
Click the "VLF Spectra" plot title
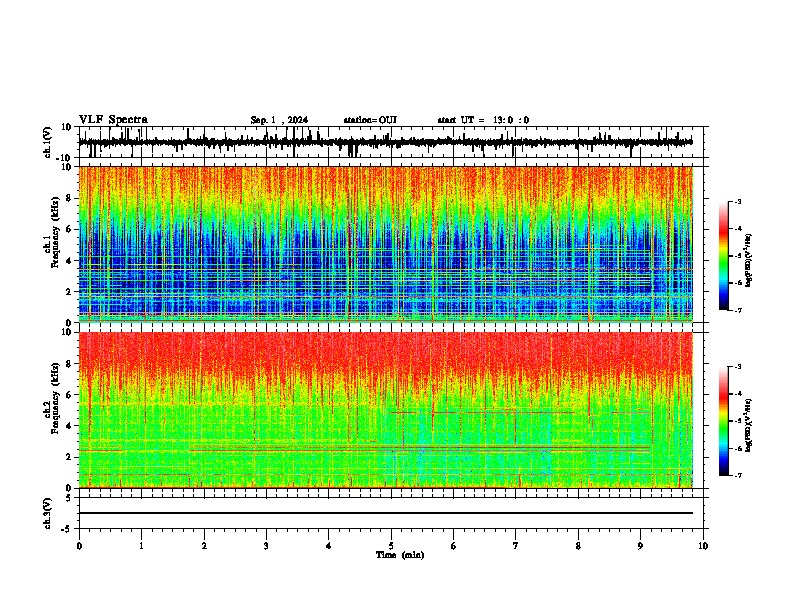point(113,120)
